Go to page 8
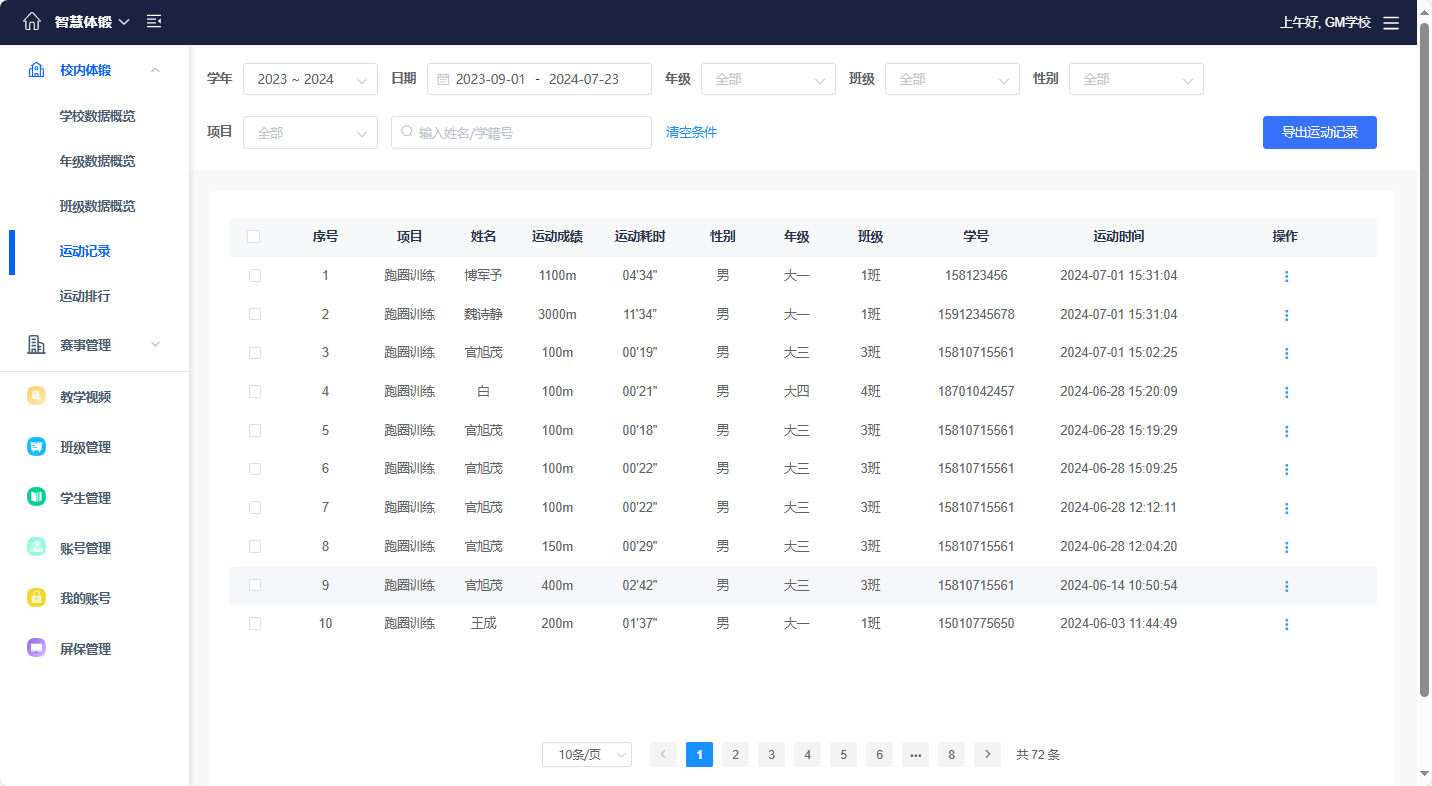 click(951, 755)
